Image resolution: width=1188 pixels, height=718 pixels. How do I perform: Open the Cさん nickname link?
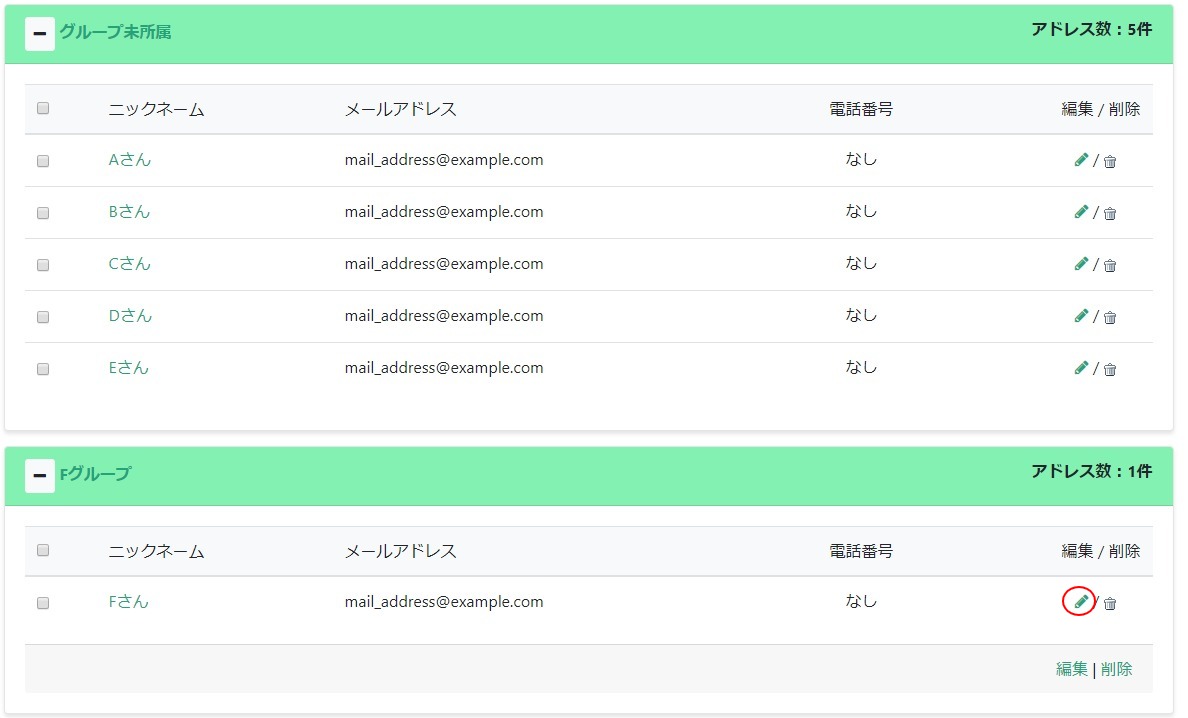point(130,264)
